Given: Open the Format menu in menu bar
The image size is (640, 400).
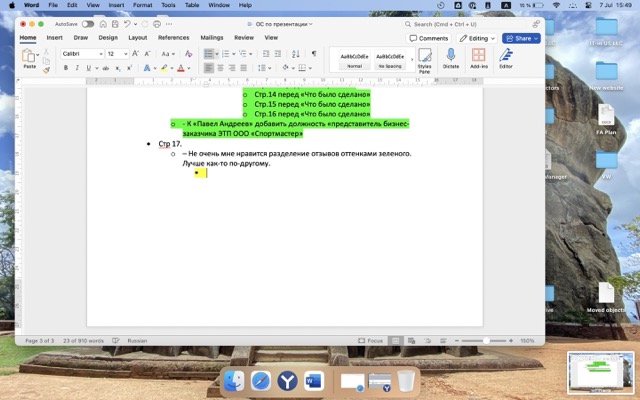Looking at the screenshot, I should coord(143,5).
